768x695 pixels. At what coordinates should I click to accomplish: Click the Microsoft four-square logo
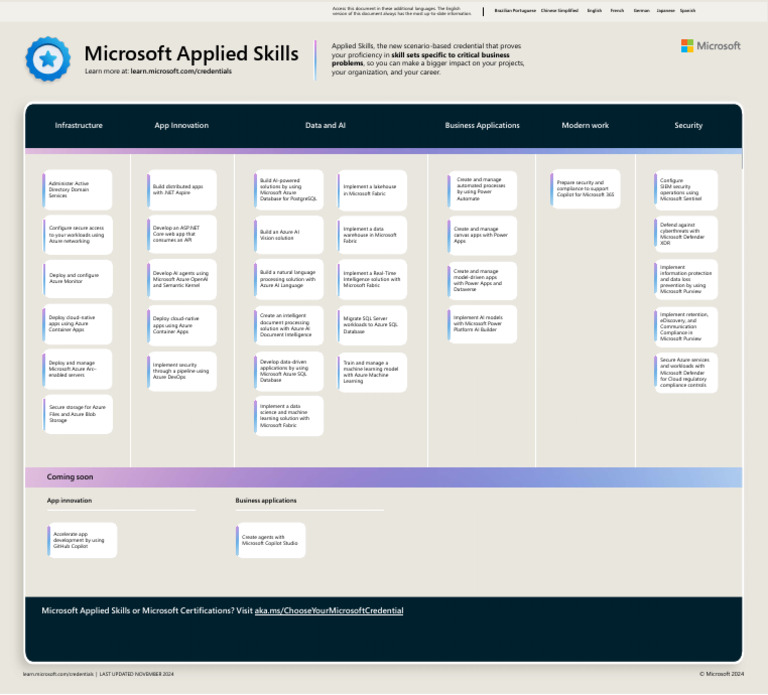tap(687, 46)
